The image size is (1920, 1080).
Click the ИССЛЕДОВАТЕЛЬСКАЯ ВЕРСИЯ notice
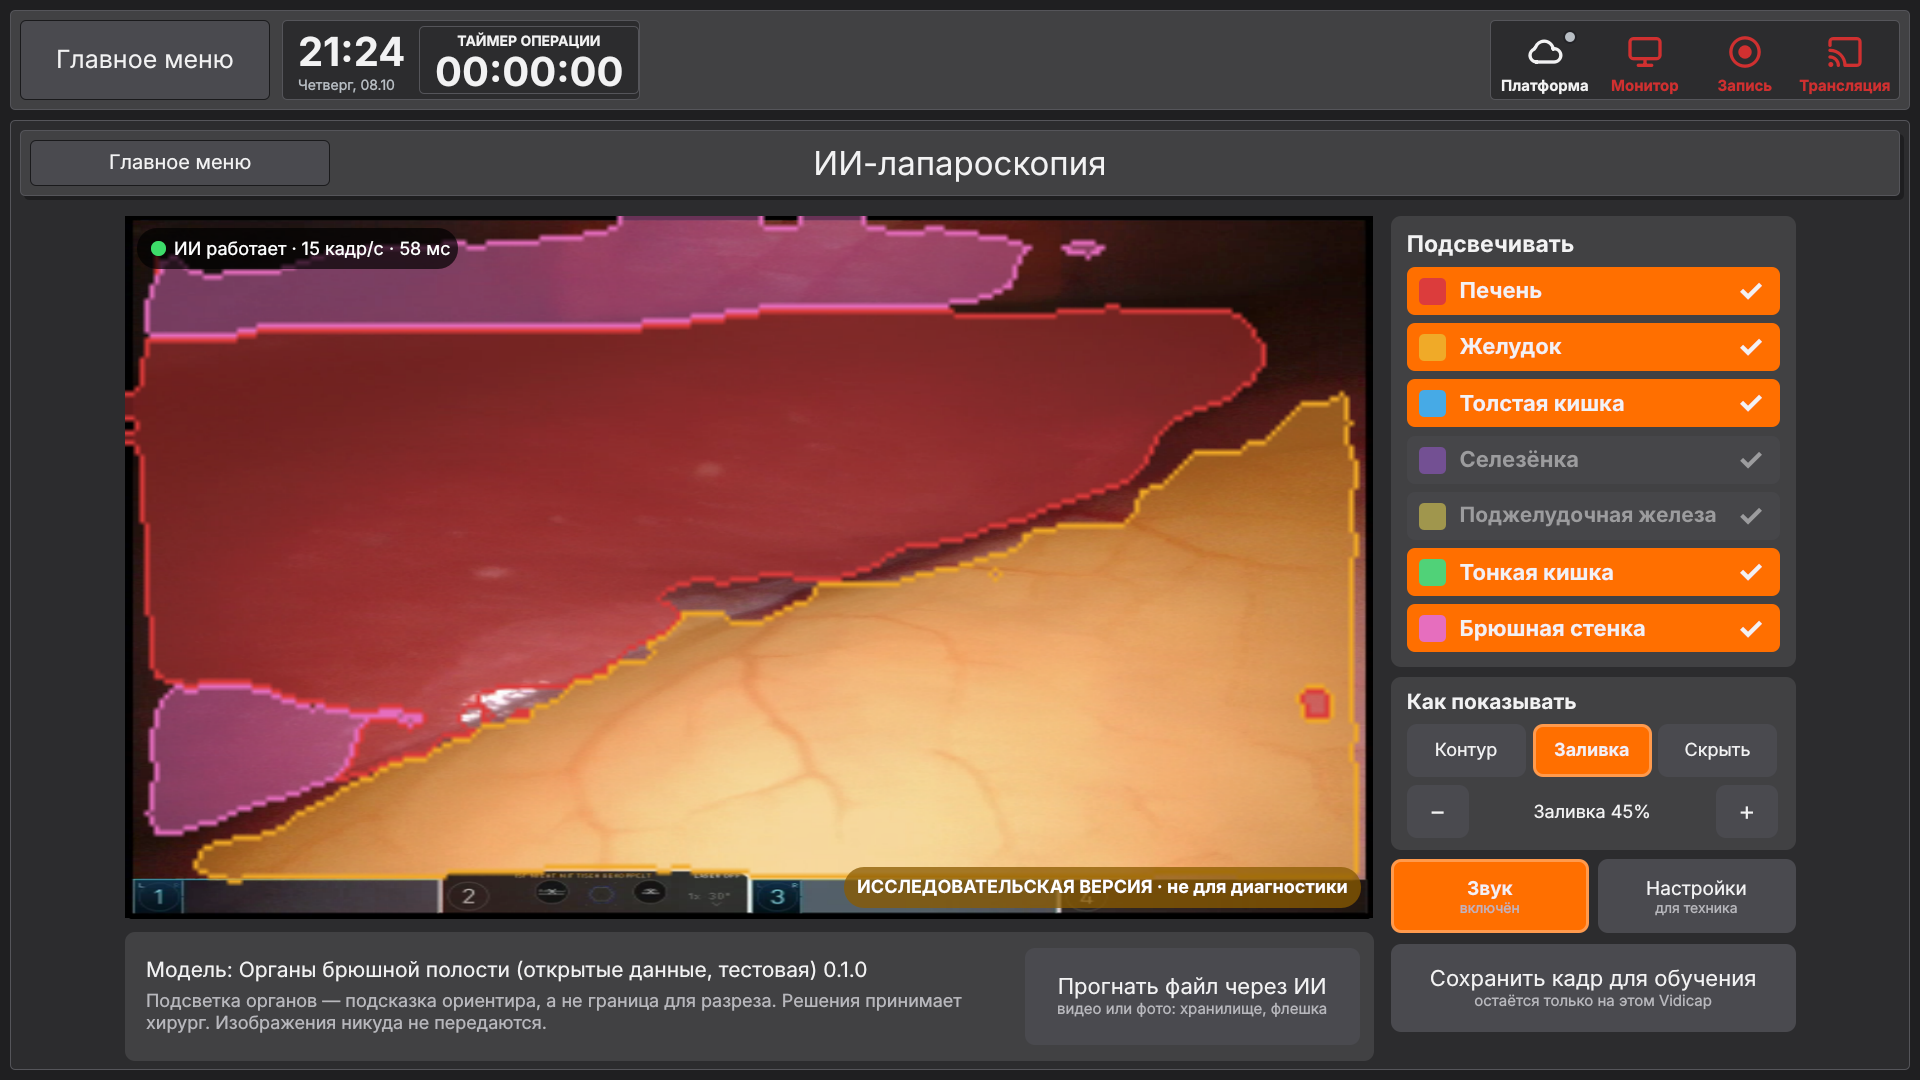[x=1102, y=887]
